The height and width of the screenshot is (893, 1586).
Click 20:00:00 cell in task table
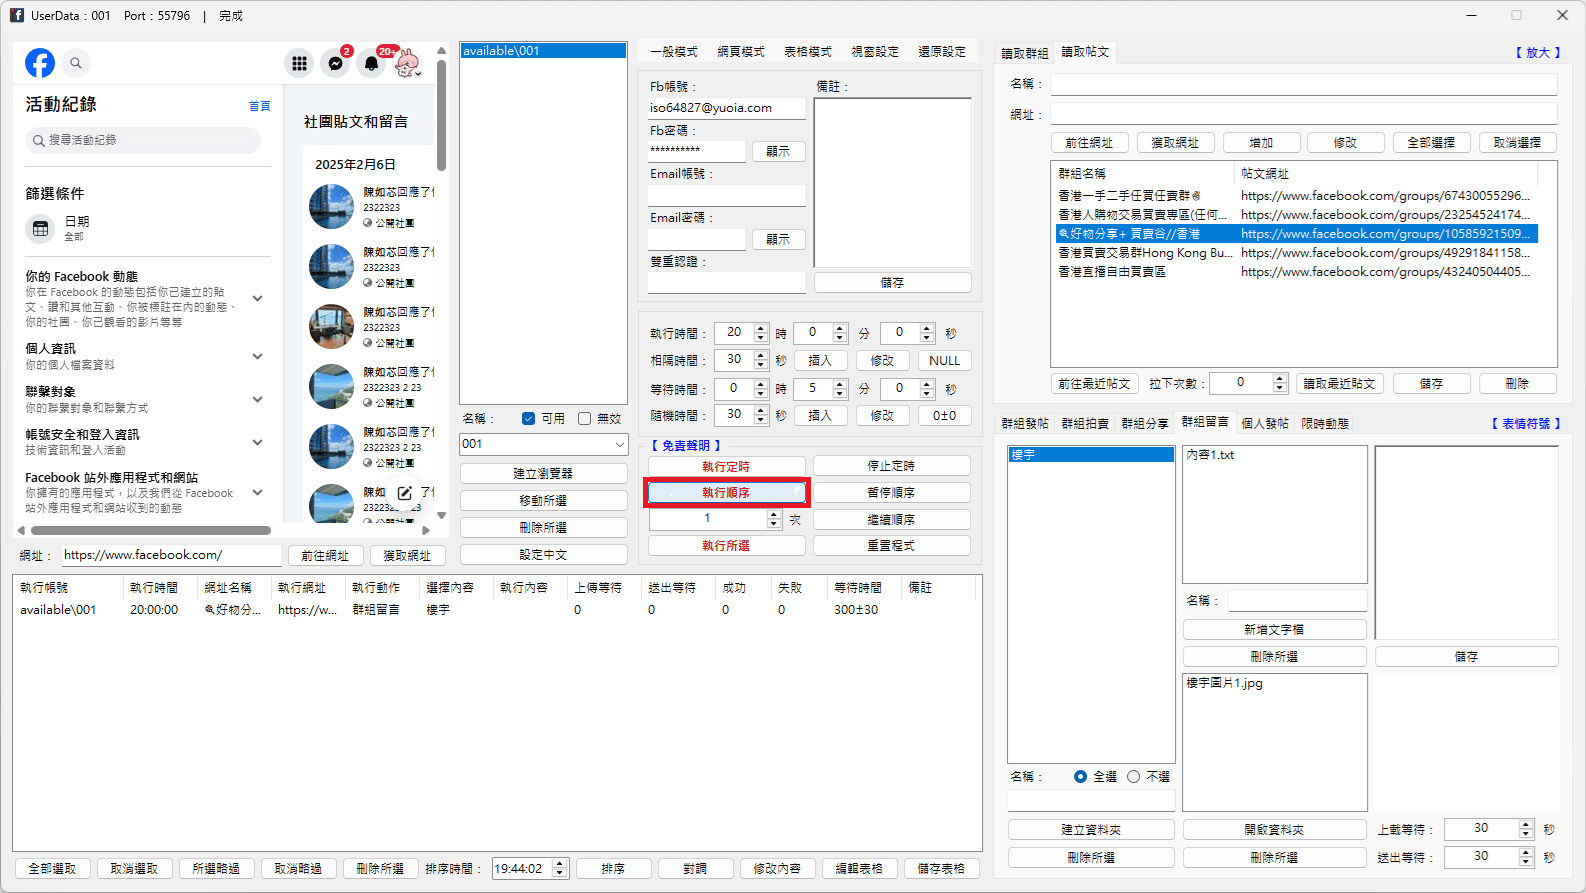[154, 610]
